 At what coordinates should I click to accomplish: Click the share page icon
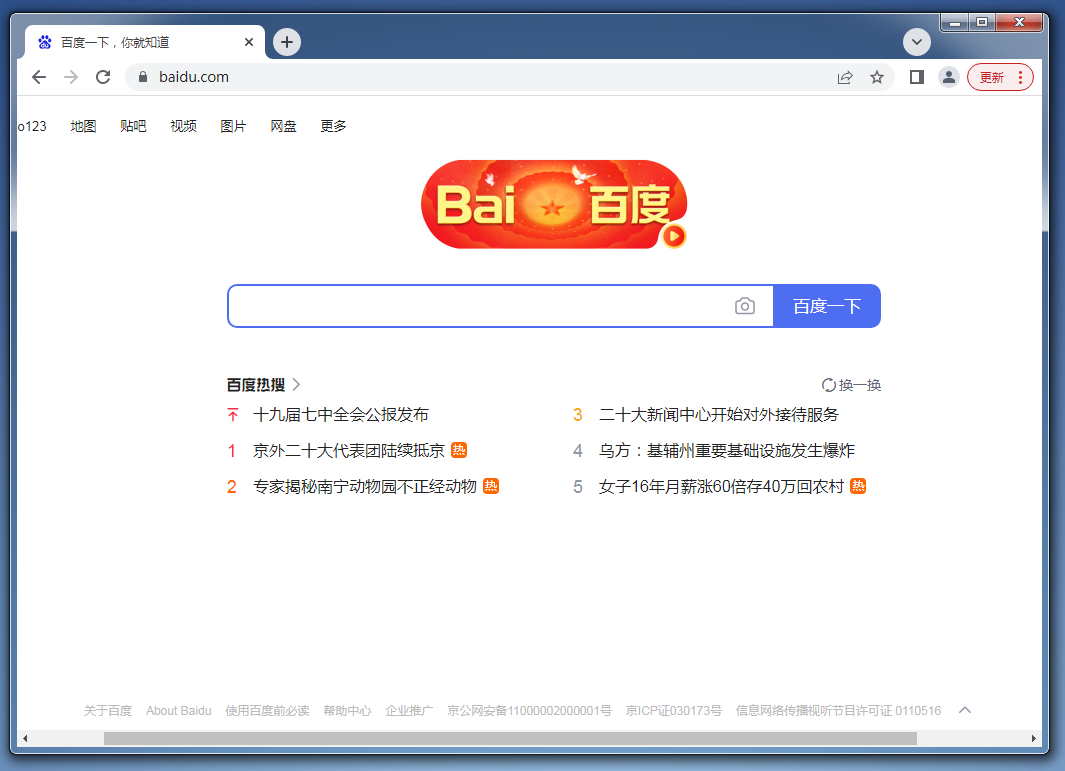click(x=845, y=77)
